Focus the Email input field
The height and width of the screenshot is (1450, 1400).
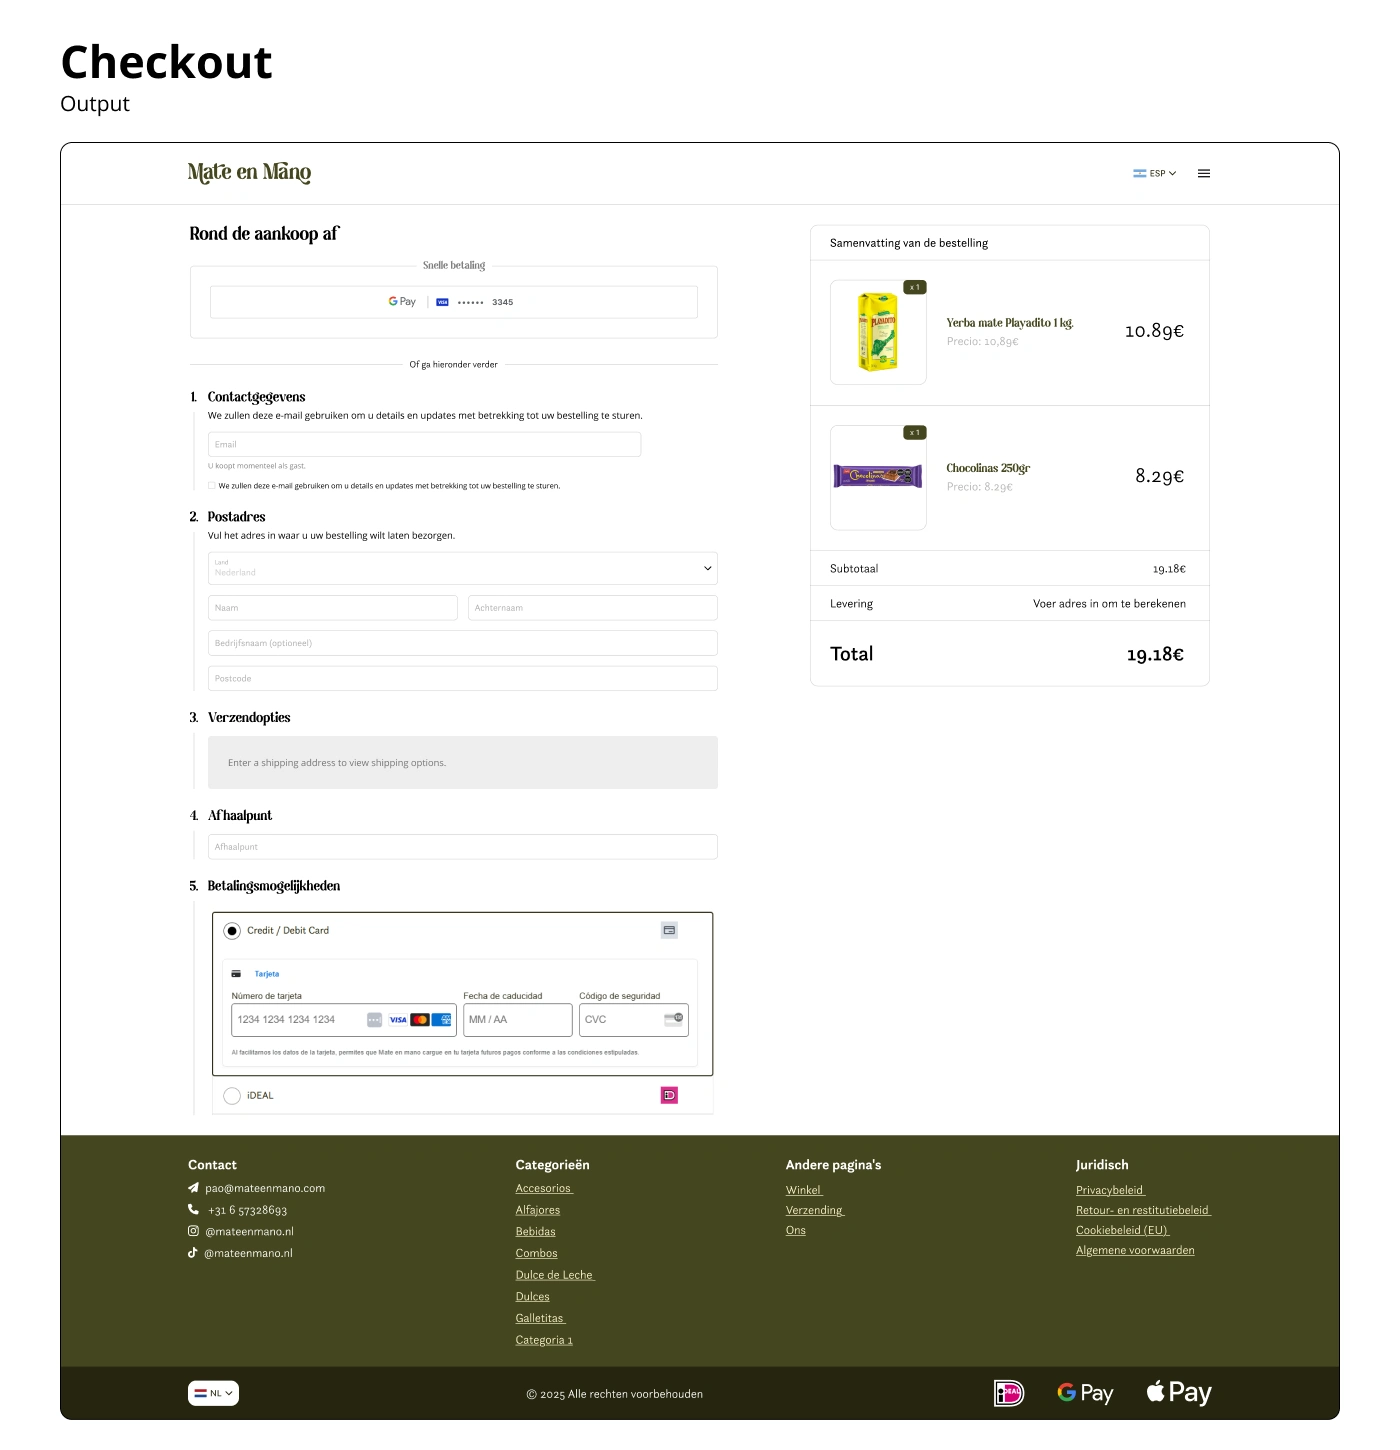[424, 445]
